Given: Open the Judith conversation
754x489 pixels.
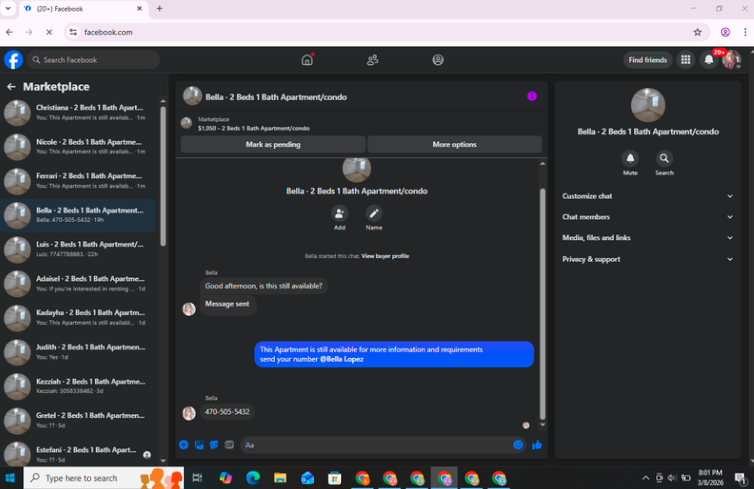Looking at the screenshot, I should click(79, 352).
